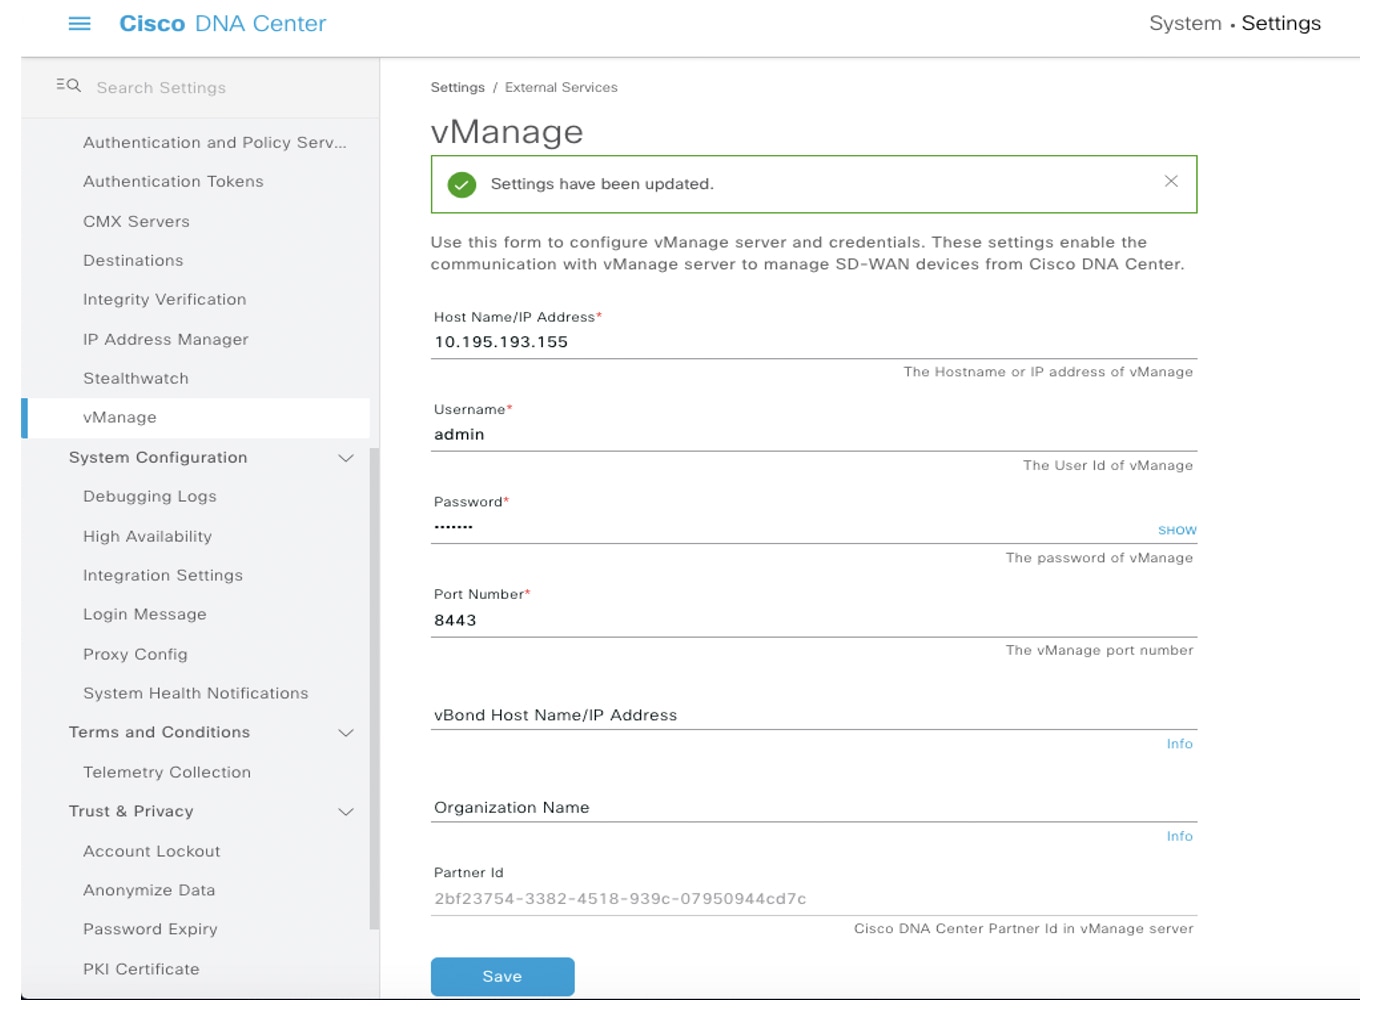Collapse the Terms and Conditions section
This screenshot has width=1383, height=1021.
[346, 733]
